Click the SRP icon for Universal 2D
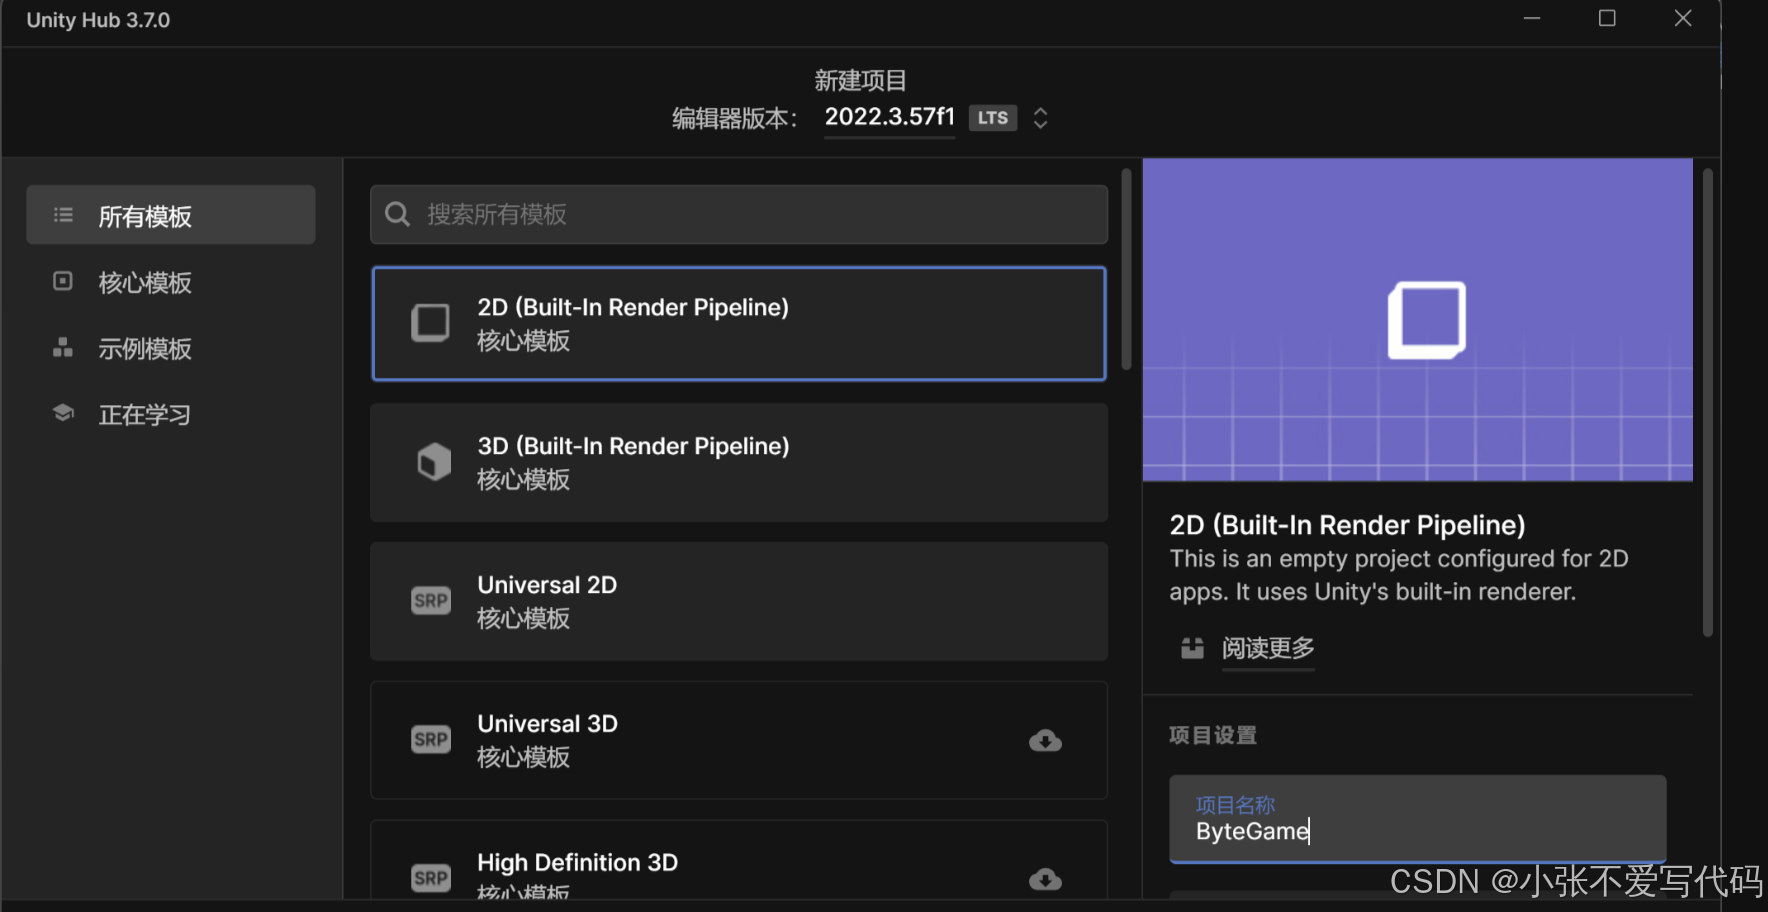Screen dimensions: 1768x912 pyautogui.click(x=431, y=601)
